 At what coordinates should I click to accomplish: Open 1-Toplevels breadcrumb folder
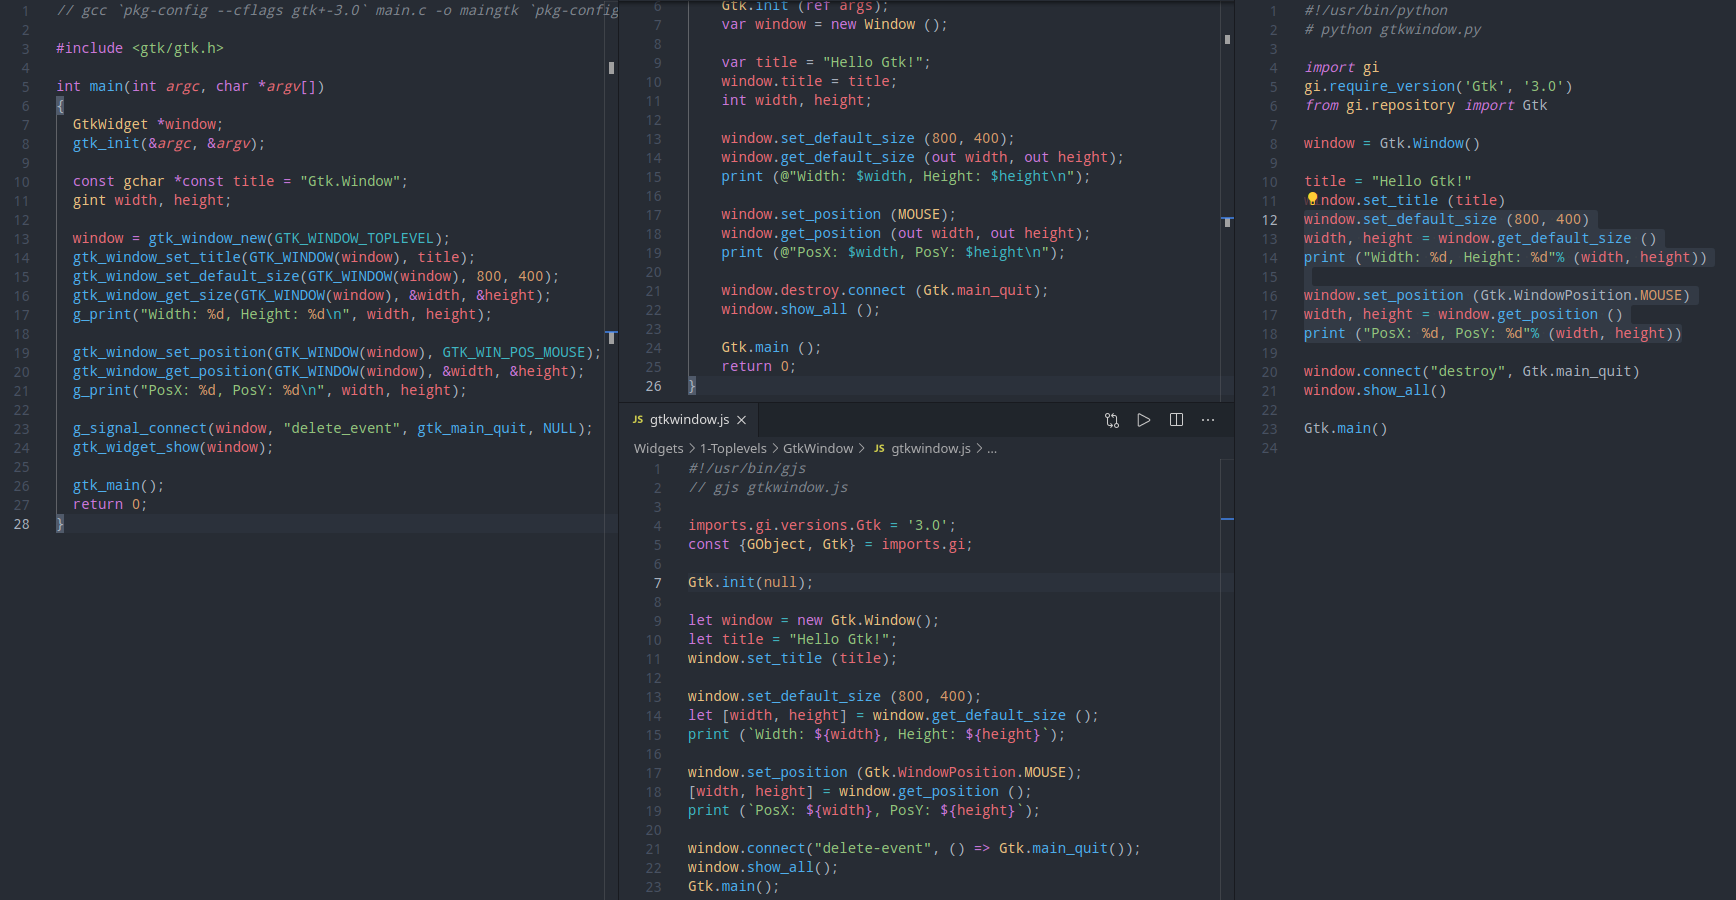(x=733, y=448)
